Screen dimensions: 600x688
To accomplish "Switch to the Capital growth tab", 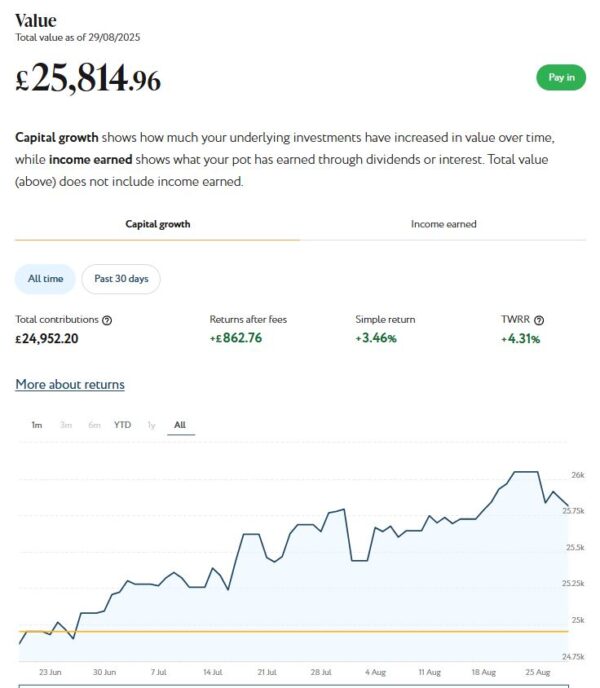I will (157, 224).
